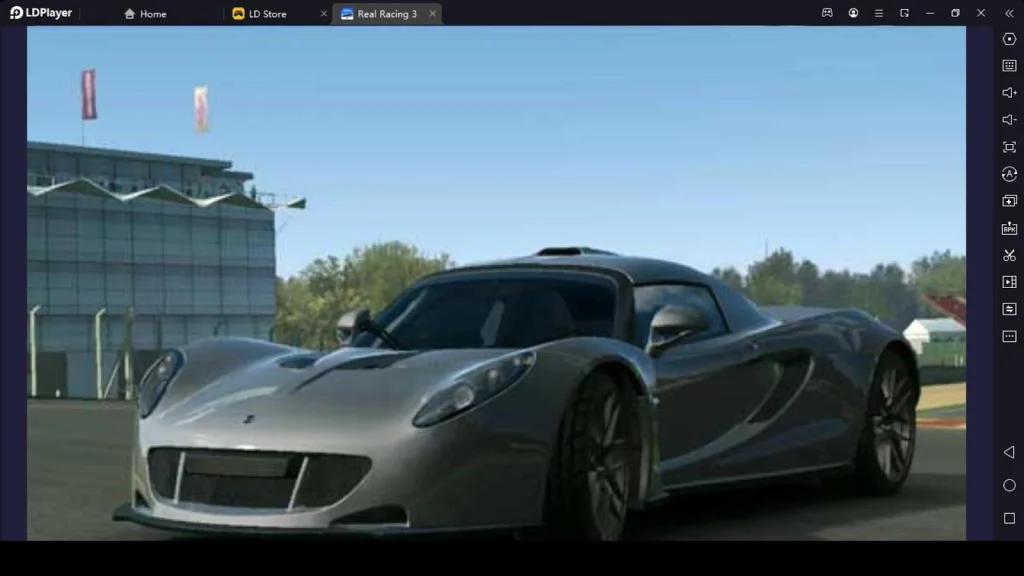Tap the Android recent apps square button
This screenshot has width=1024, height=576.
click(1009, 519)
